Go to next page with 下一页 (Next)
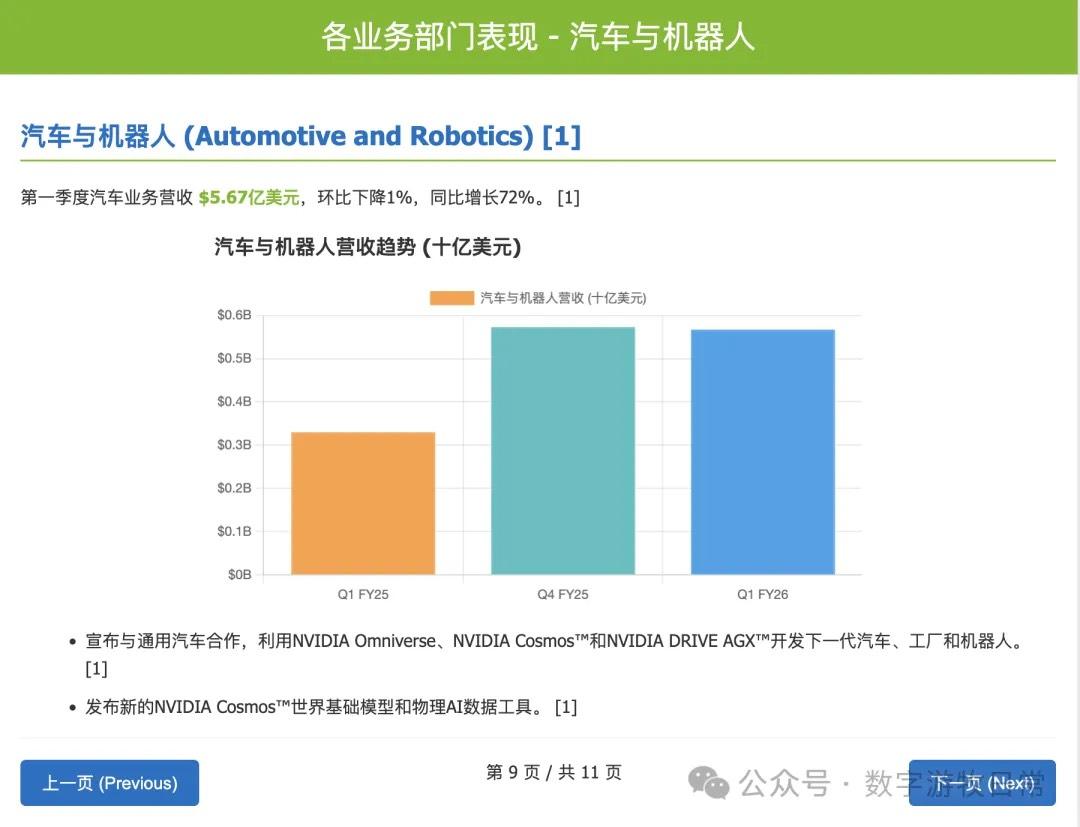1080x827 pixels. [x=981, y=783]
